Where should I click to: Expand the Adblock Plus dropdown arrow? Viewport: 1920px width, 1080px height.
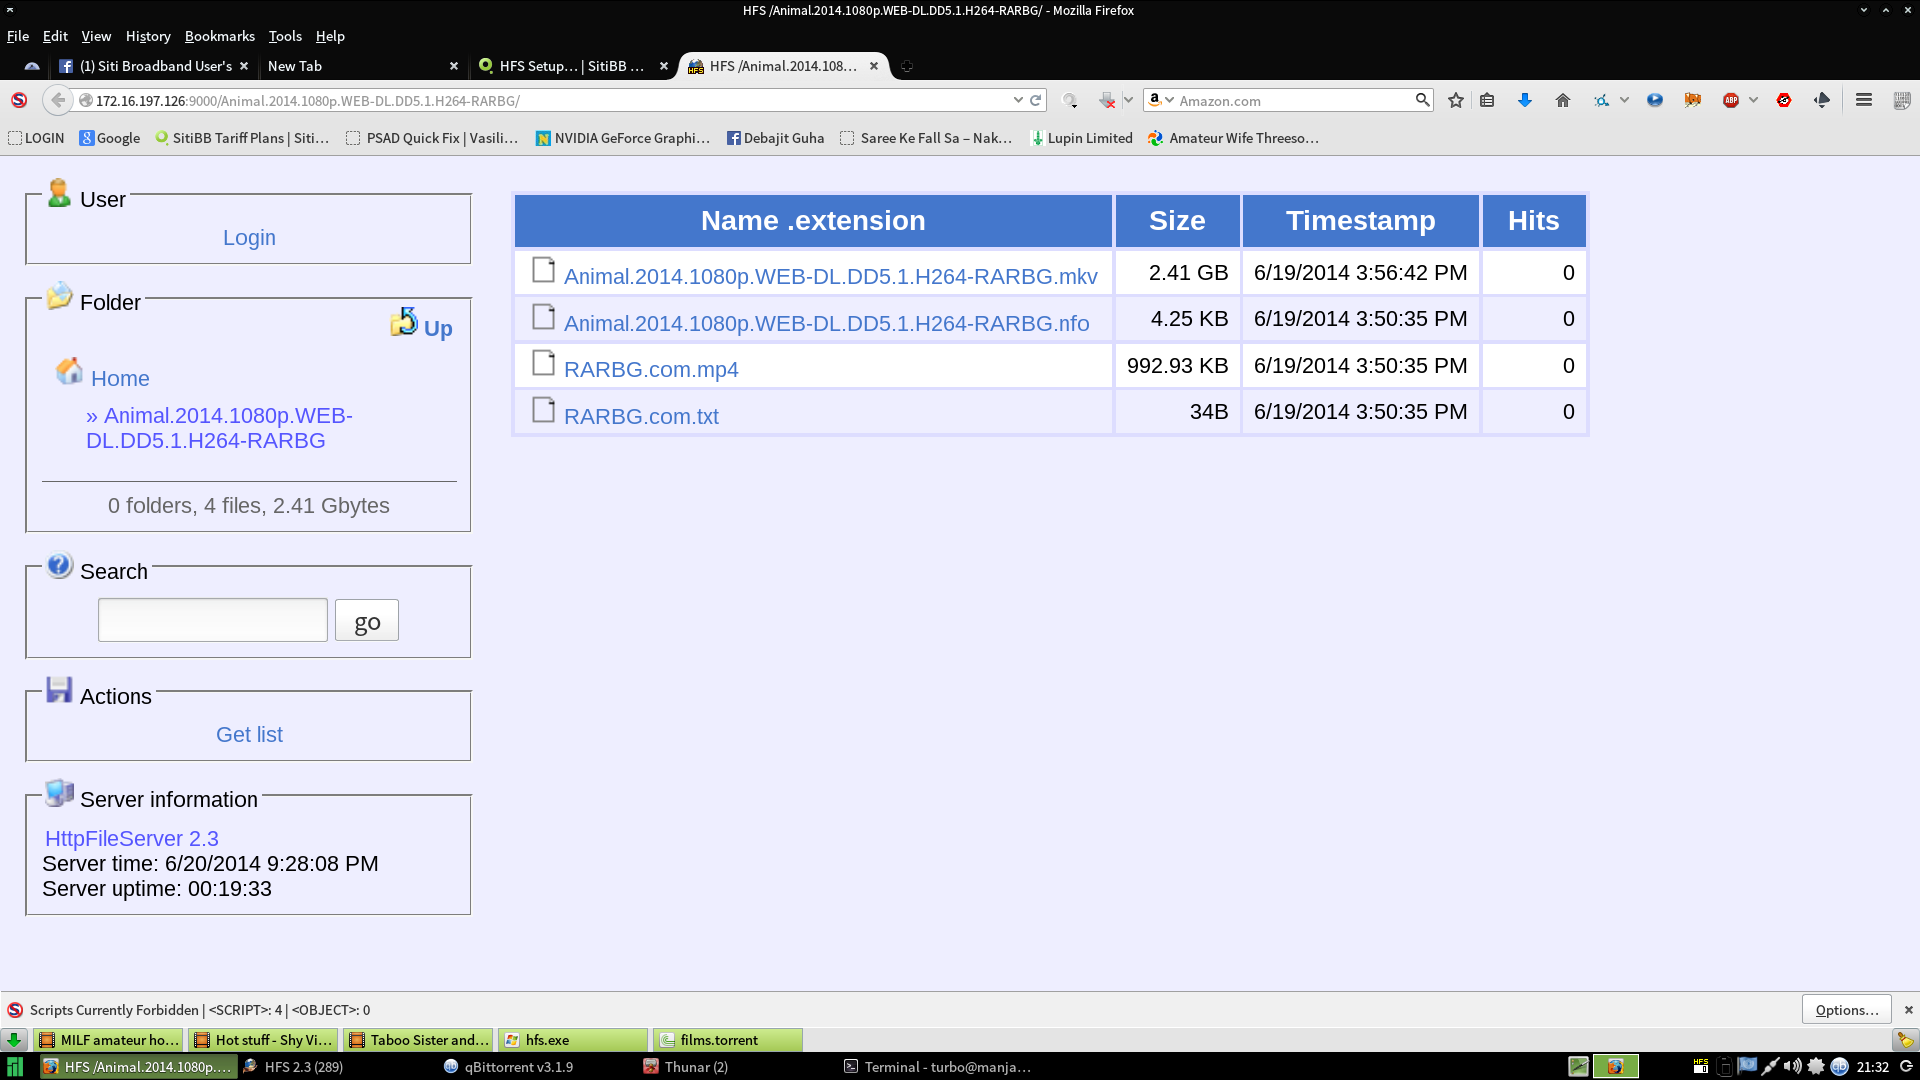pyautogui.click(x=1753, y=100)
